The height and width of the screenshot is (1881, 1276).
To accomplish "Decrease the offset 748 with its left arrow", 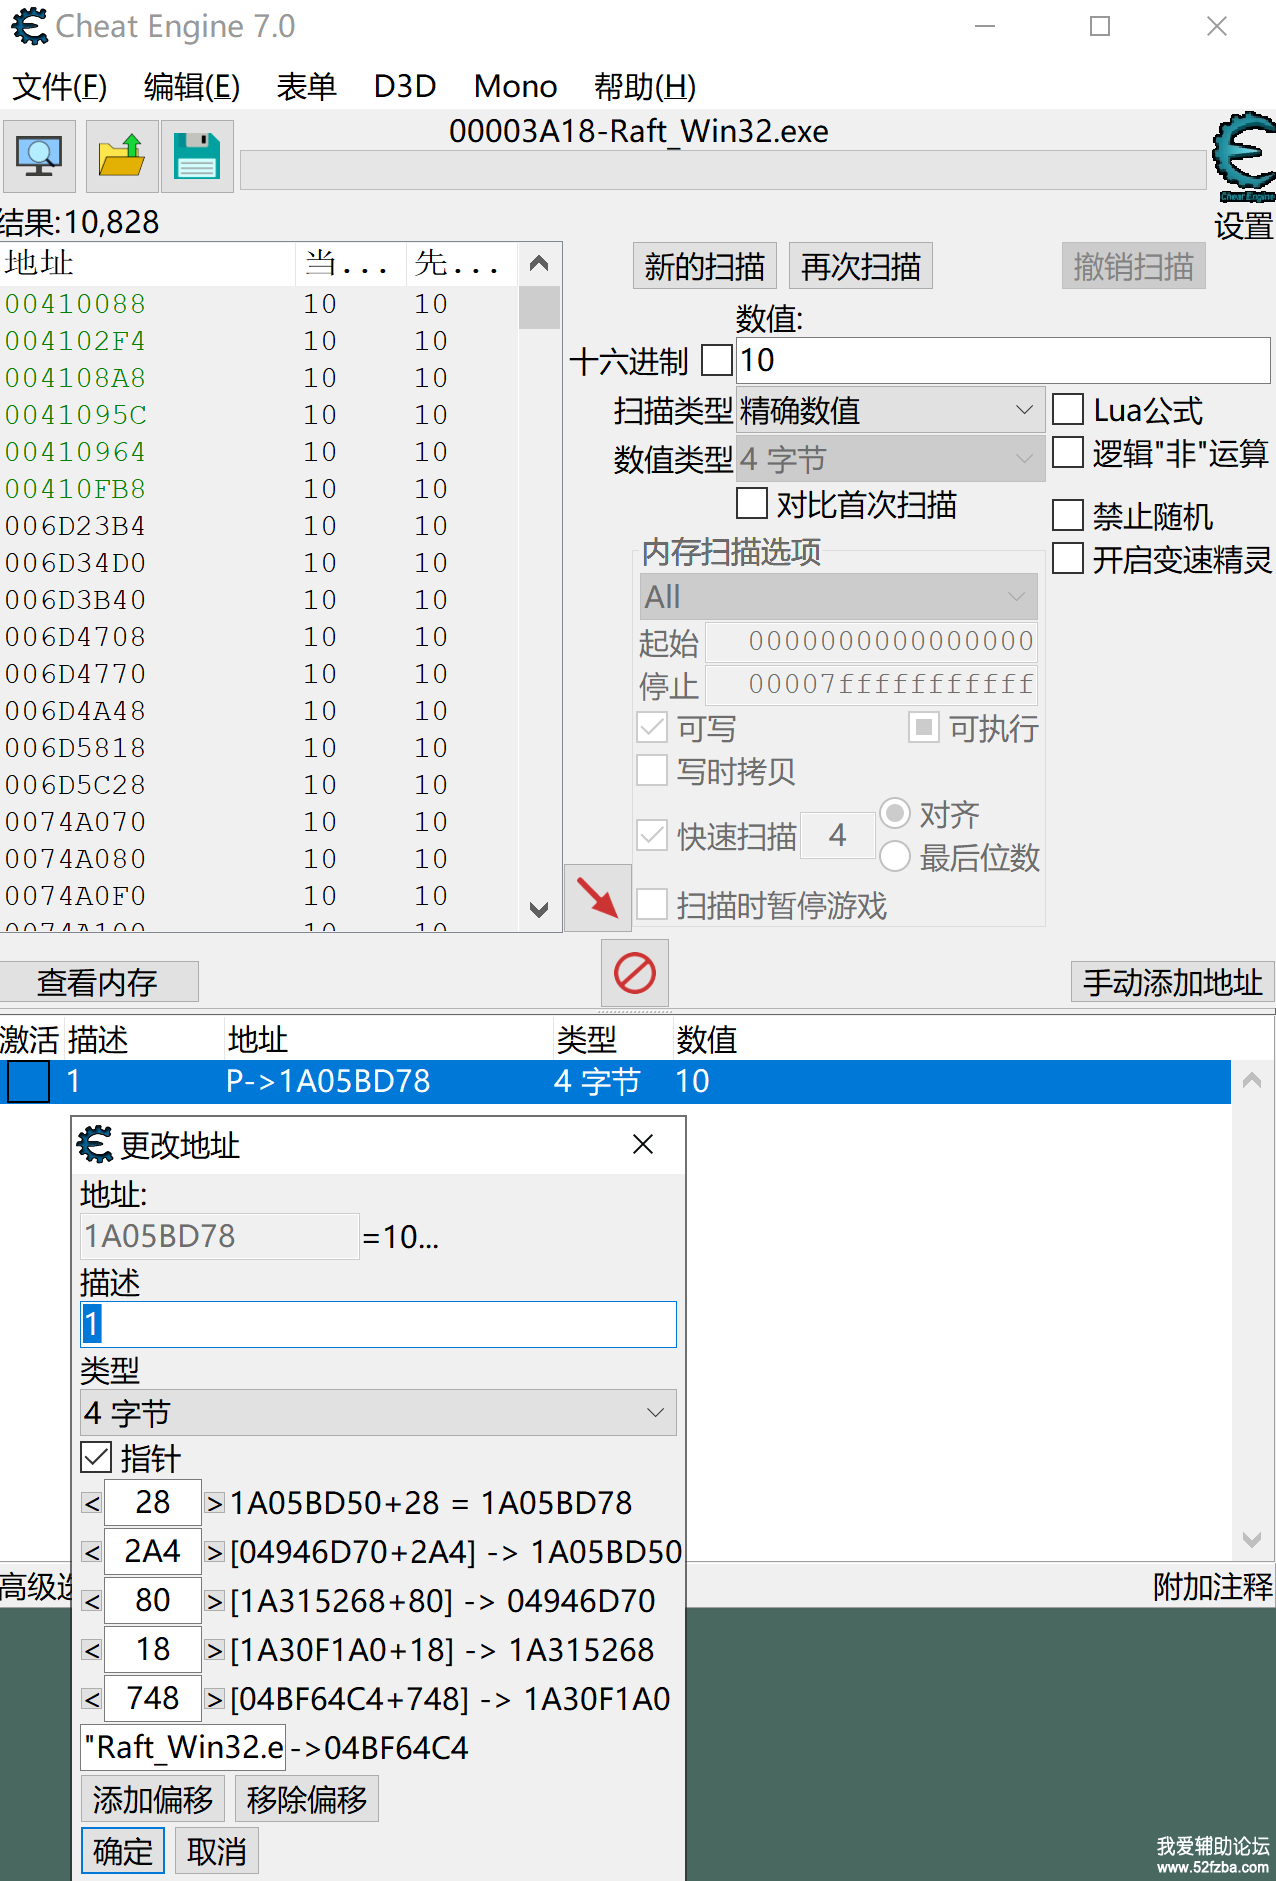I will click(x=92, y=1699).
